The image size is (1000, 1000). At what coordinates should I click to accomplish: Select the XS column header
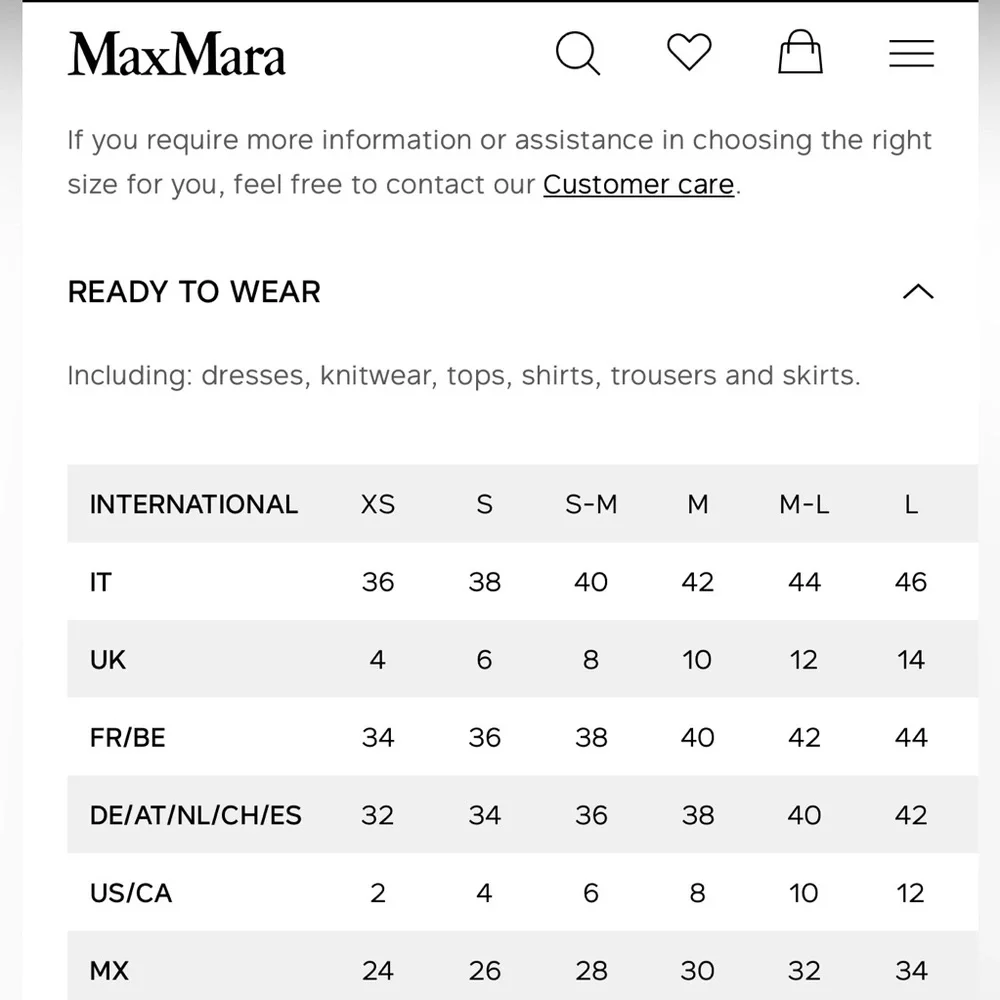click(x=377, y=504)
